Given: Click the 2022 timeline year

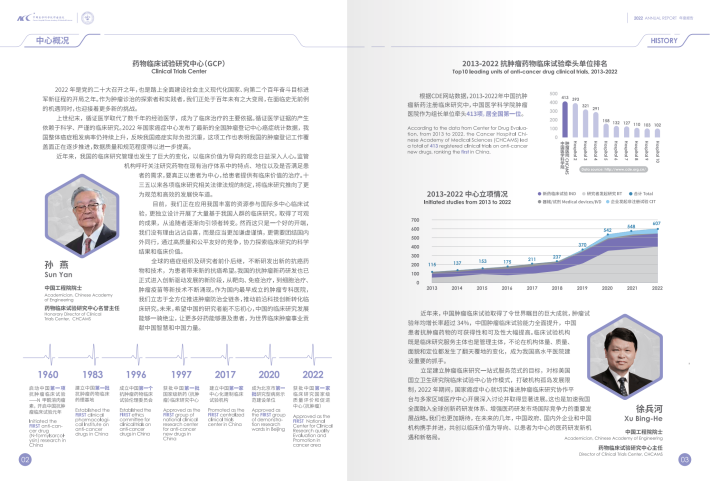Looking at the screenshot, I should (x=313, y=375).
